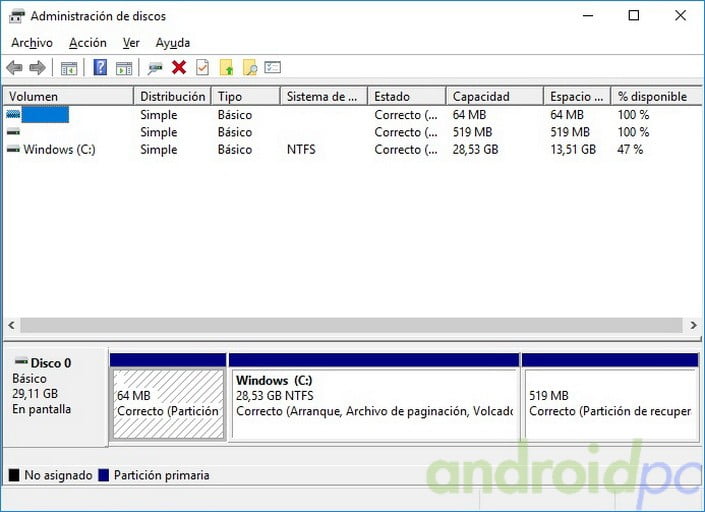Click the Back arrow toolbar icon

coord(14,68)
